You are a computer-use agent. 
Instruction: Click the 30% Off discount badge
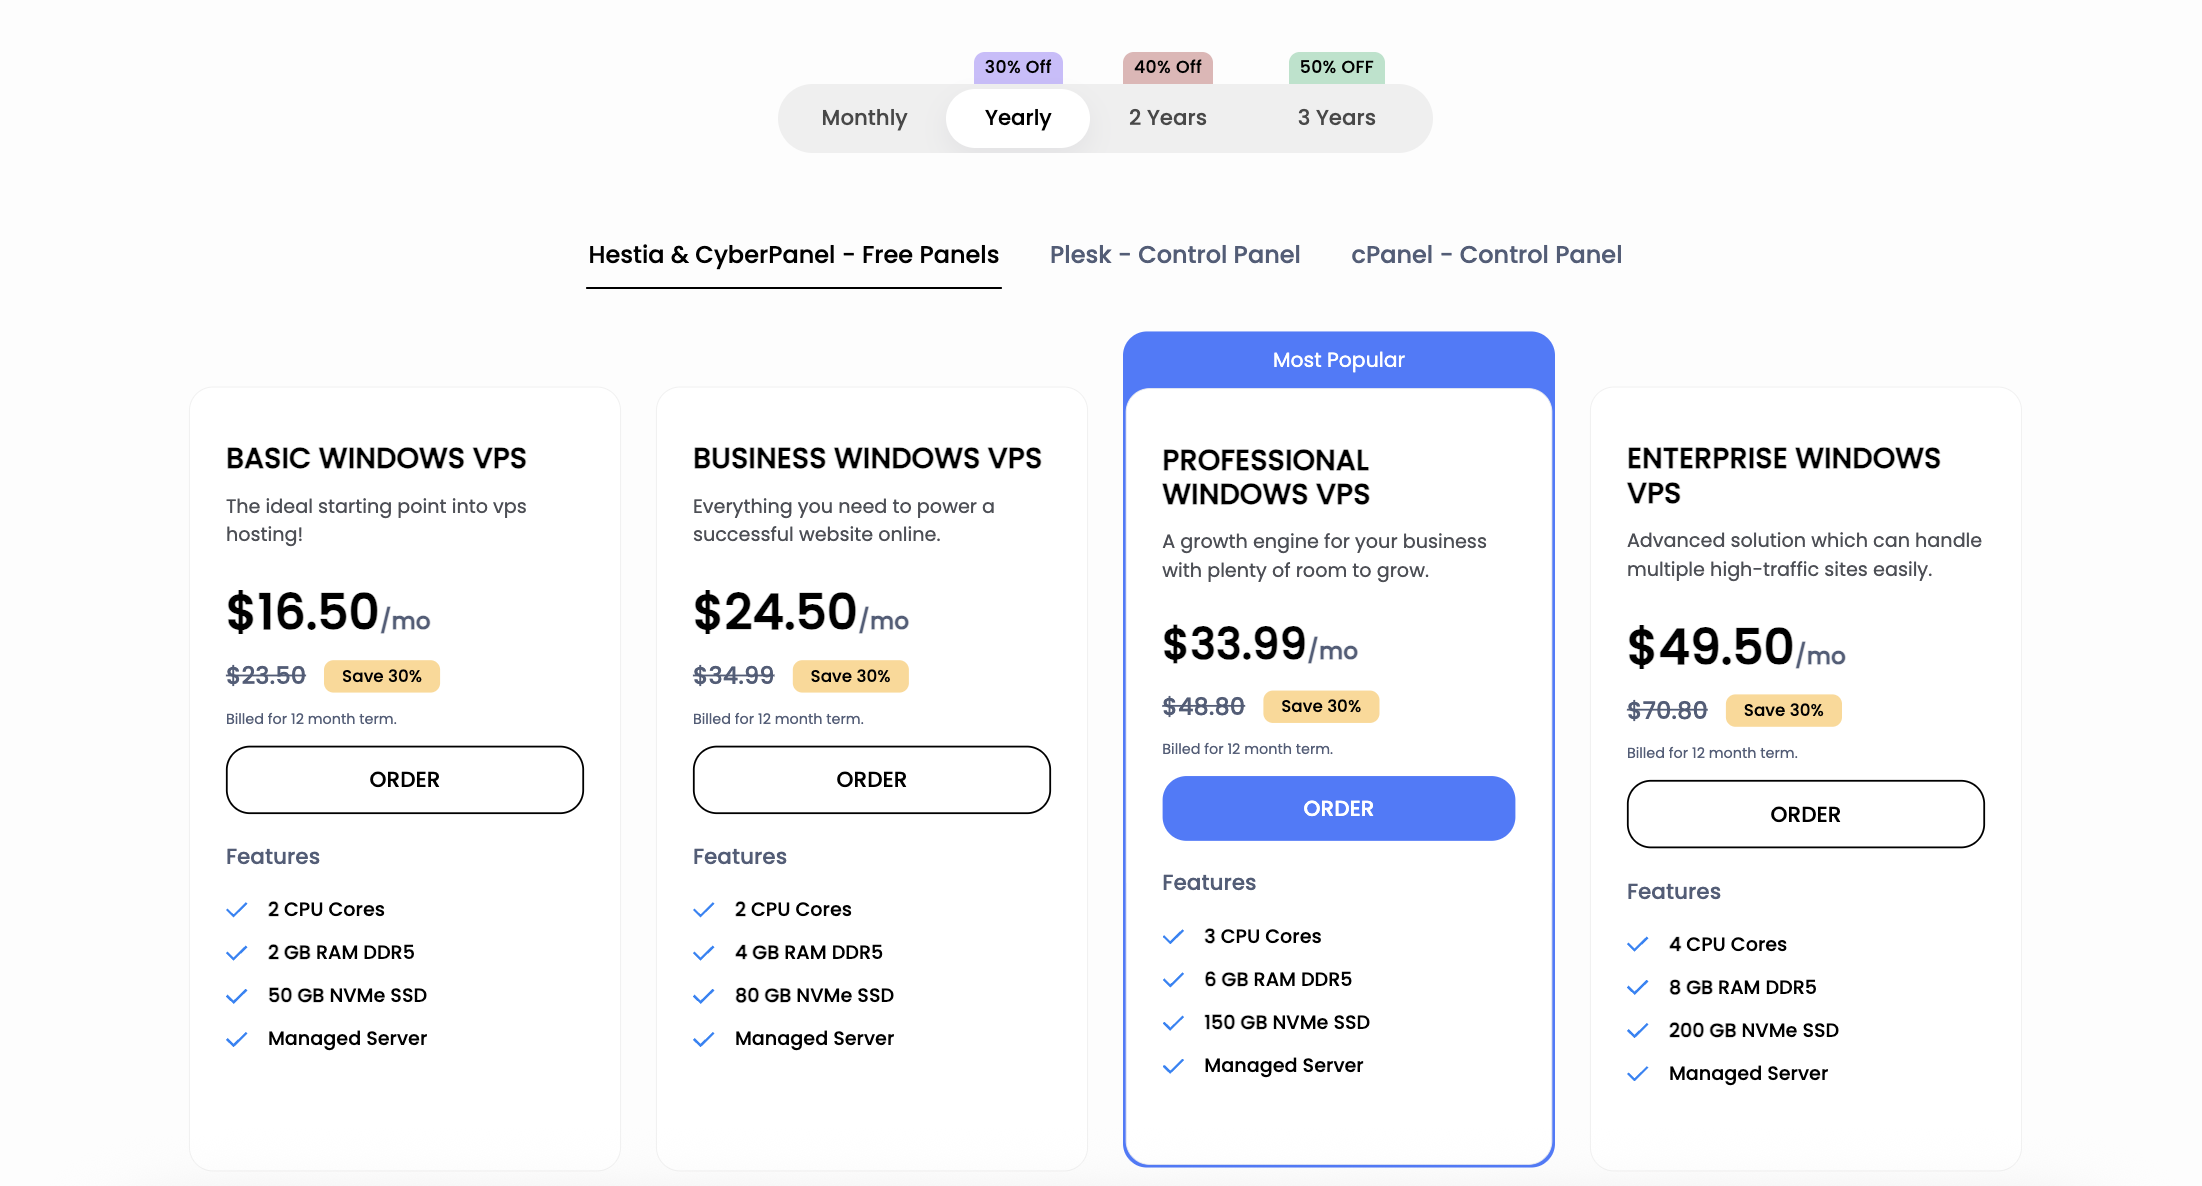coord(1018,67)
